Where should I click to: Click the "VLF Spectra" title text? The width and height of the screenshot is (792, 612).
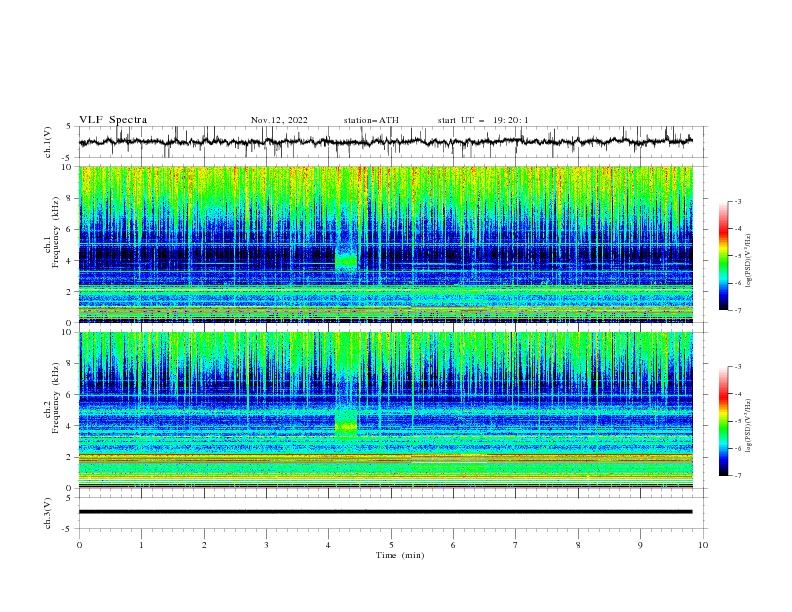113,120
